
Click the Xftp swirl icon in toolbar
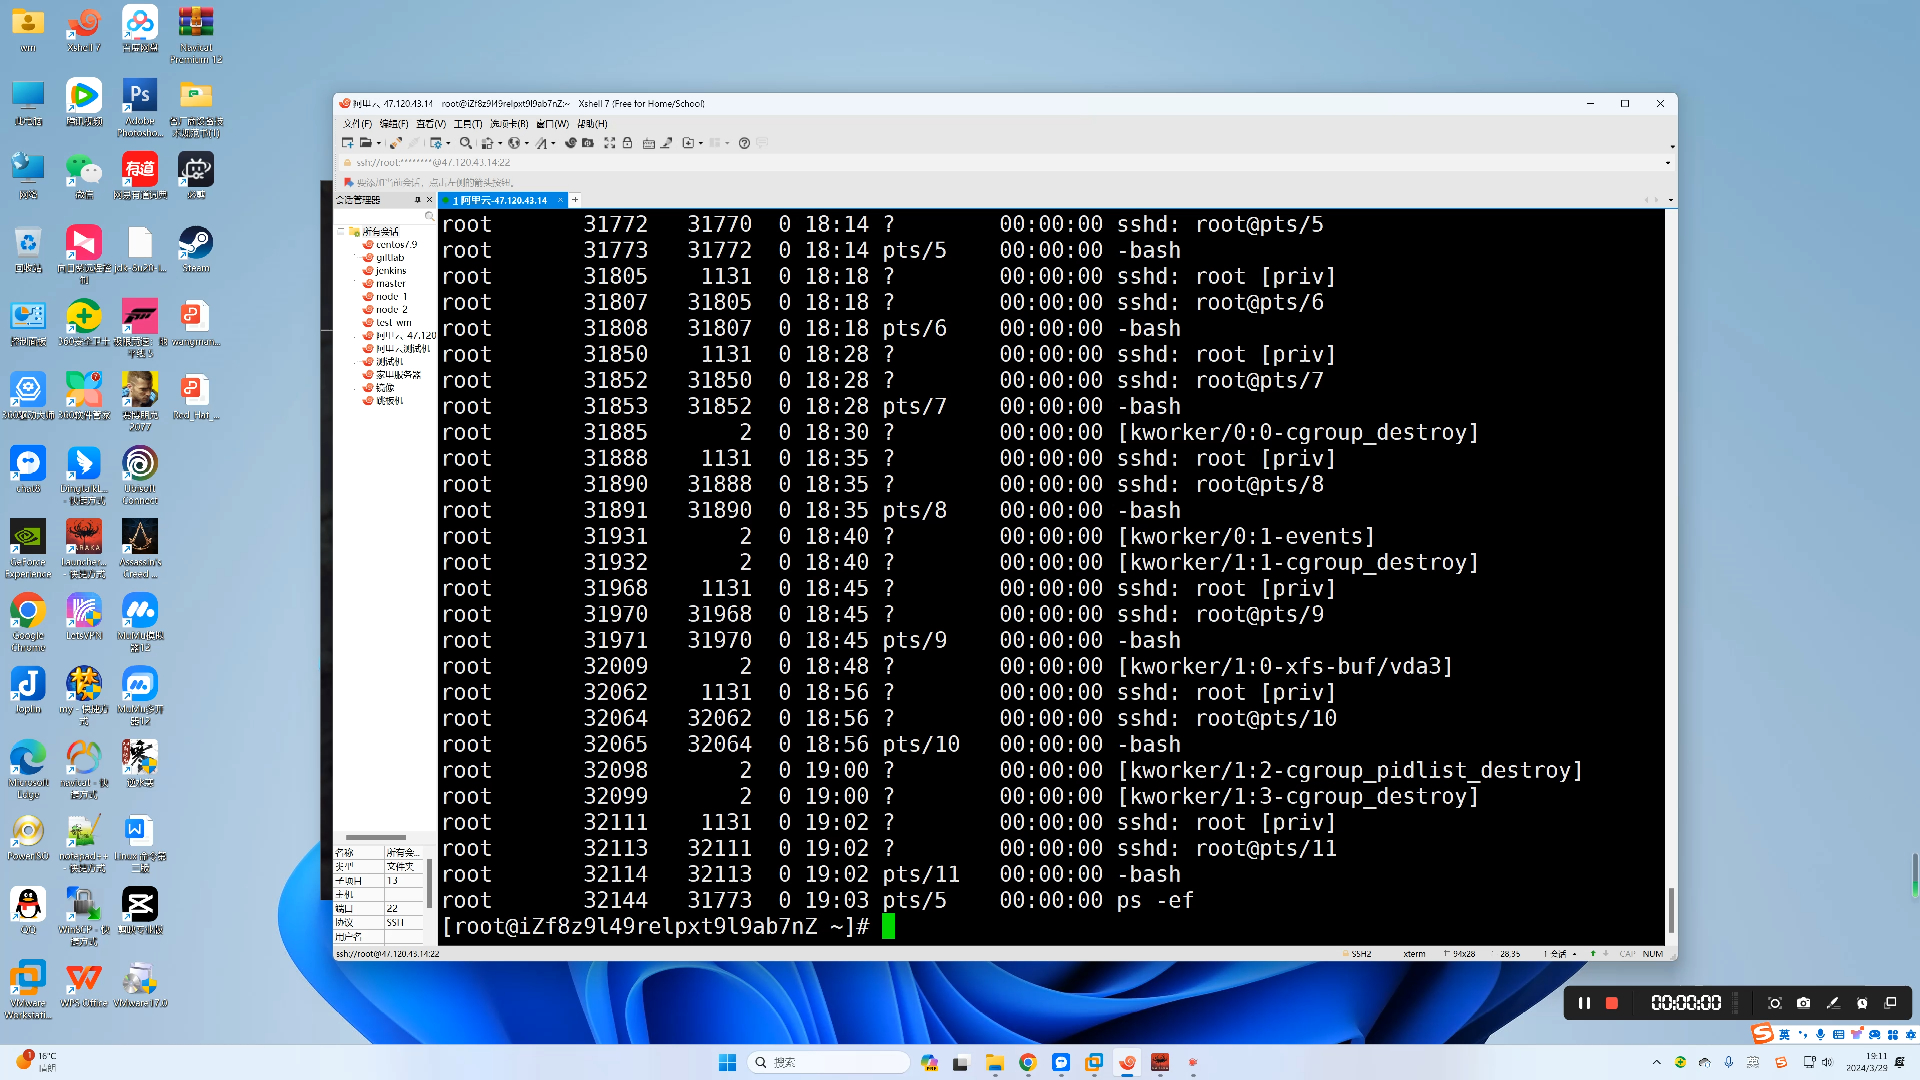tap(571, 143)
